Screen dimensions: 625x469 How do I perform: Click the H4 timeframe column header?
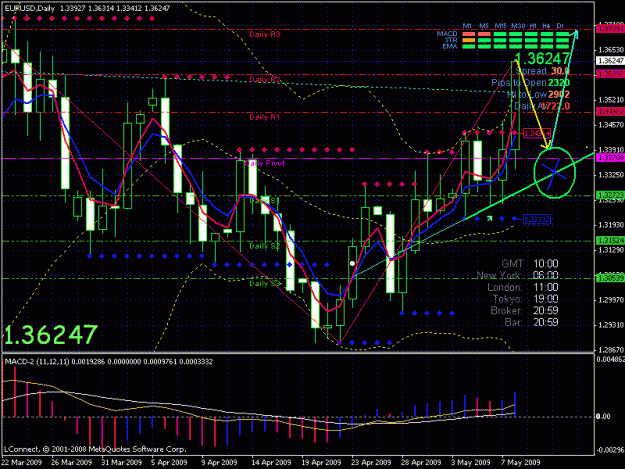coord(546,26)
